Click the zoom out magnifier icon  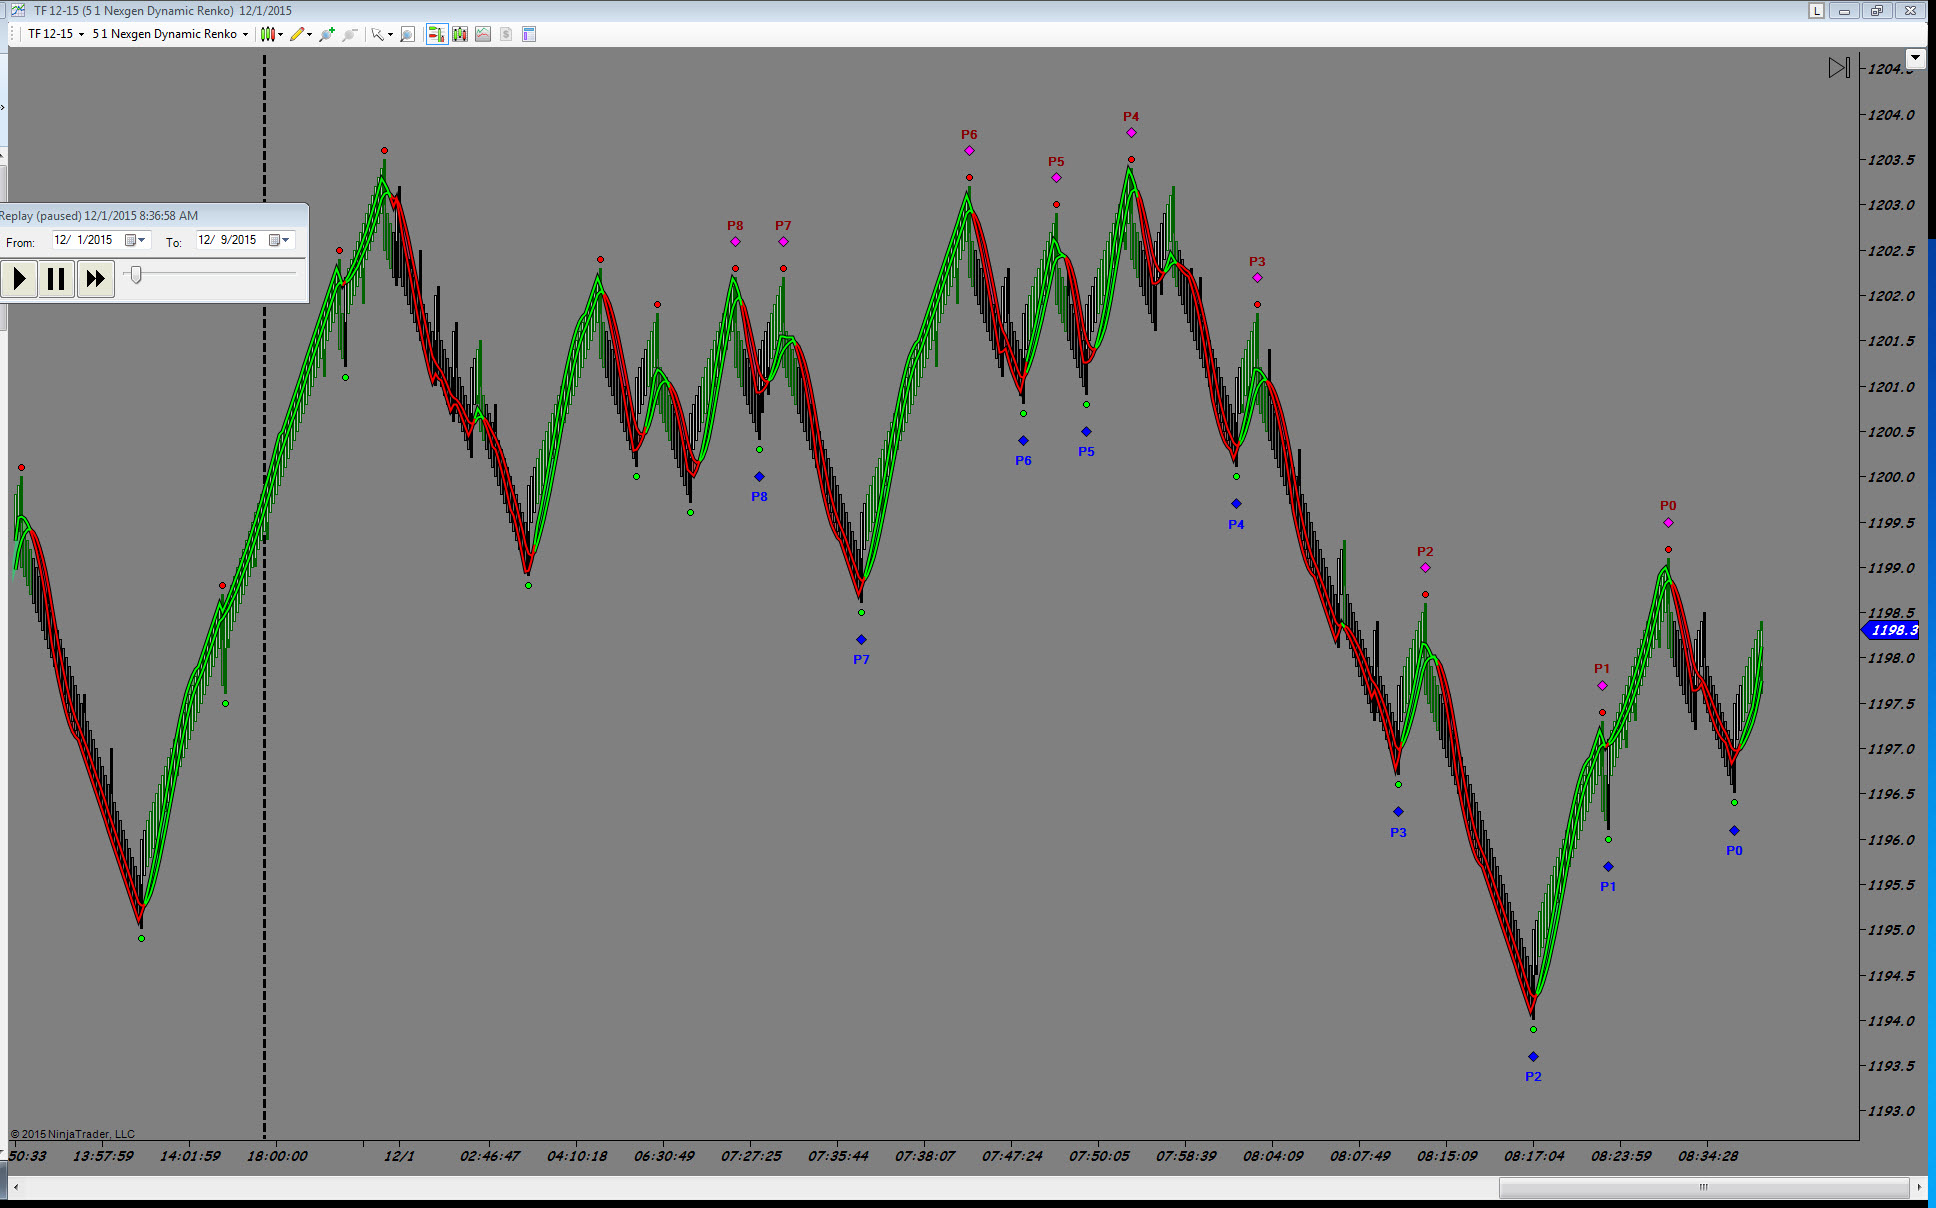click(349, 34)
